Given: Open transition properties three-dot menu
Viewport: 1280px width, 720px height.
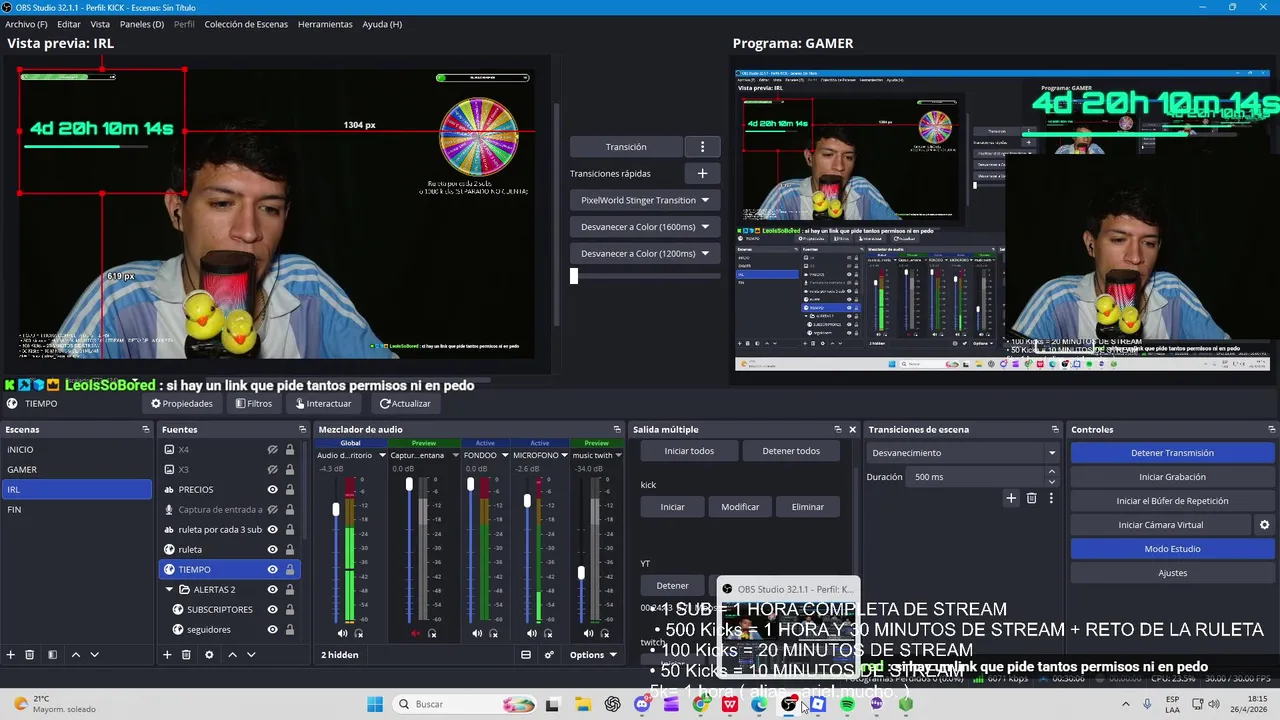Looking at the screenshot, I should pos(1051,498).
